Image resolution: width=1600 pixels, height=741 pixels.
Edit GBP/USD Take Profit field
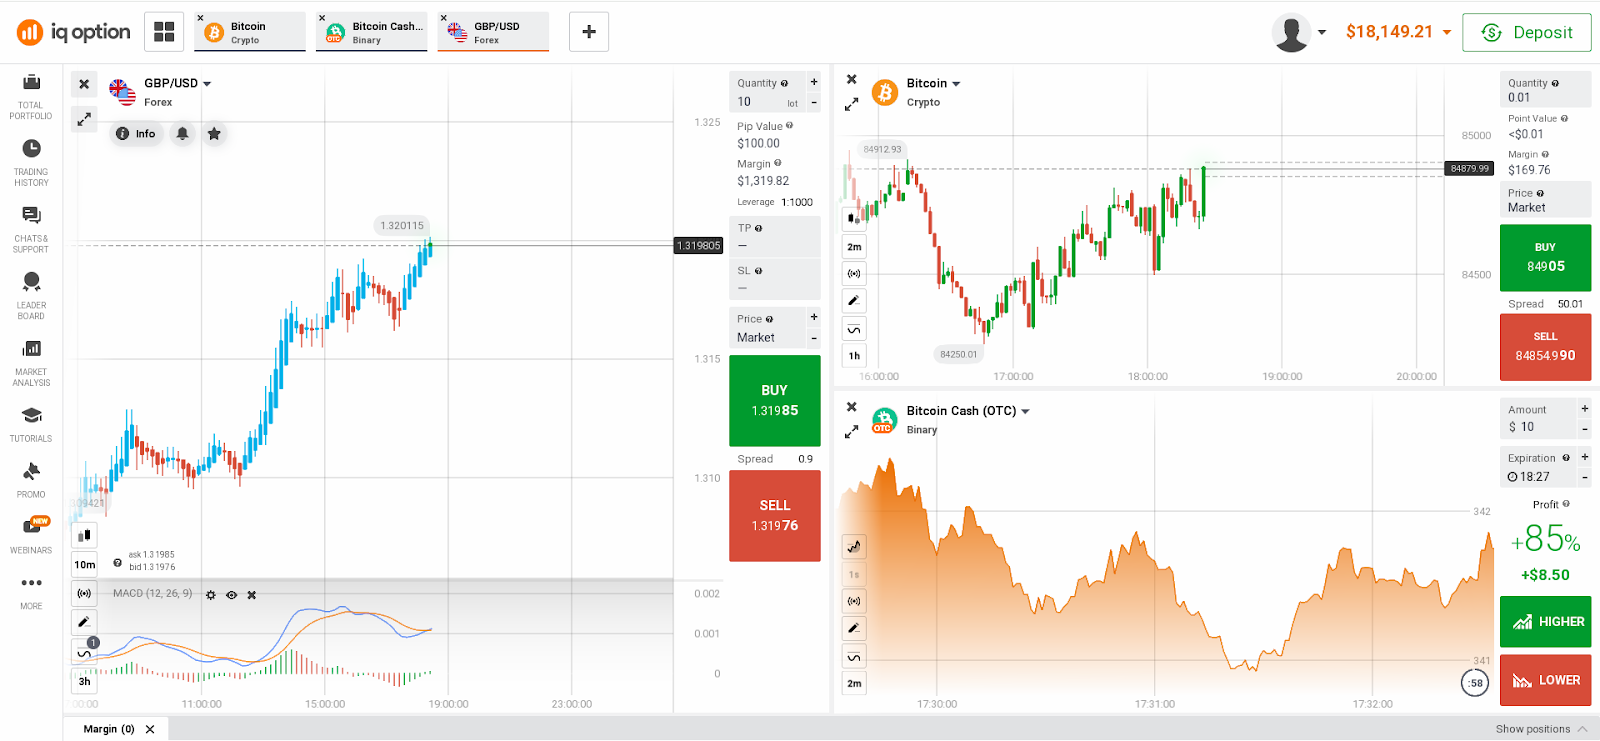775,236
